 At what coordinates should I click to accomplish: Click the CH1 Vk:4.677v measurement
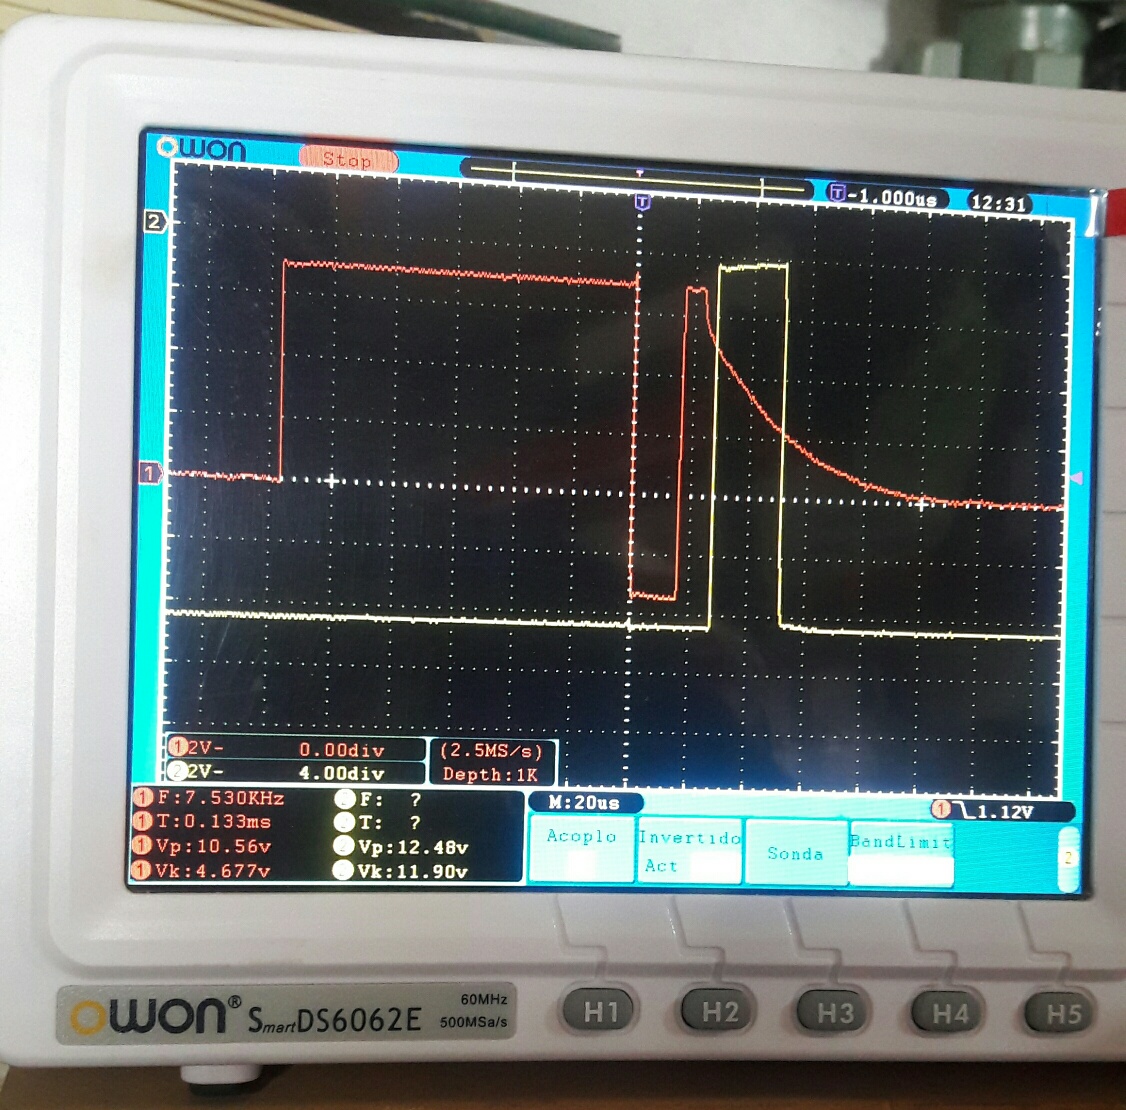point(204,871)
